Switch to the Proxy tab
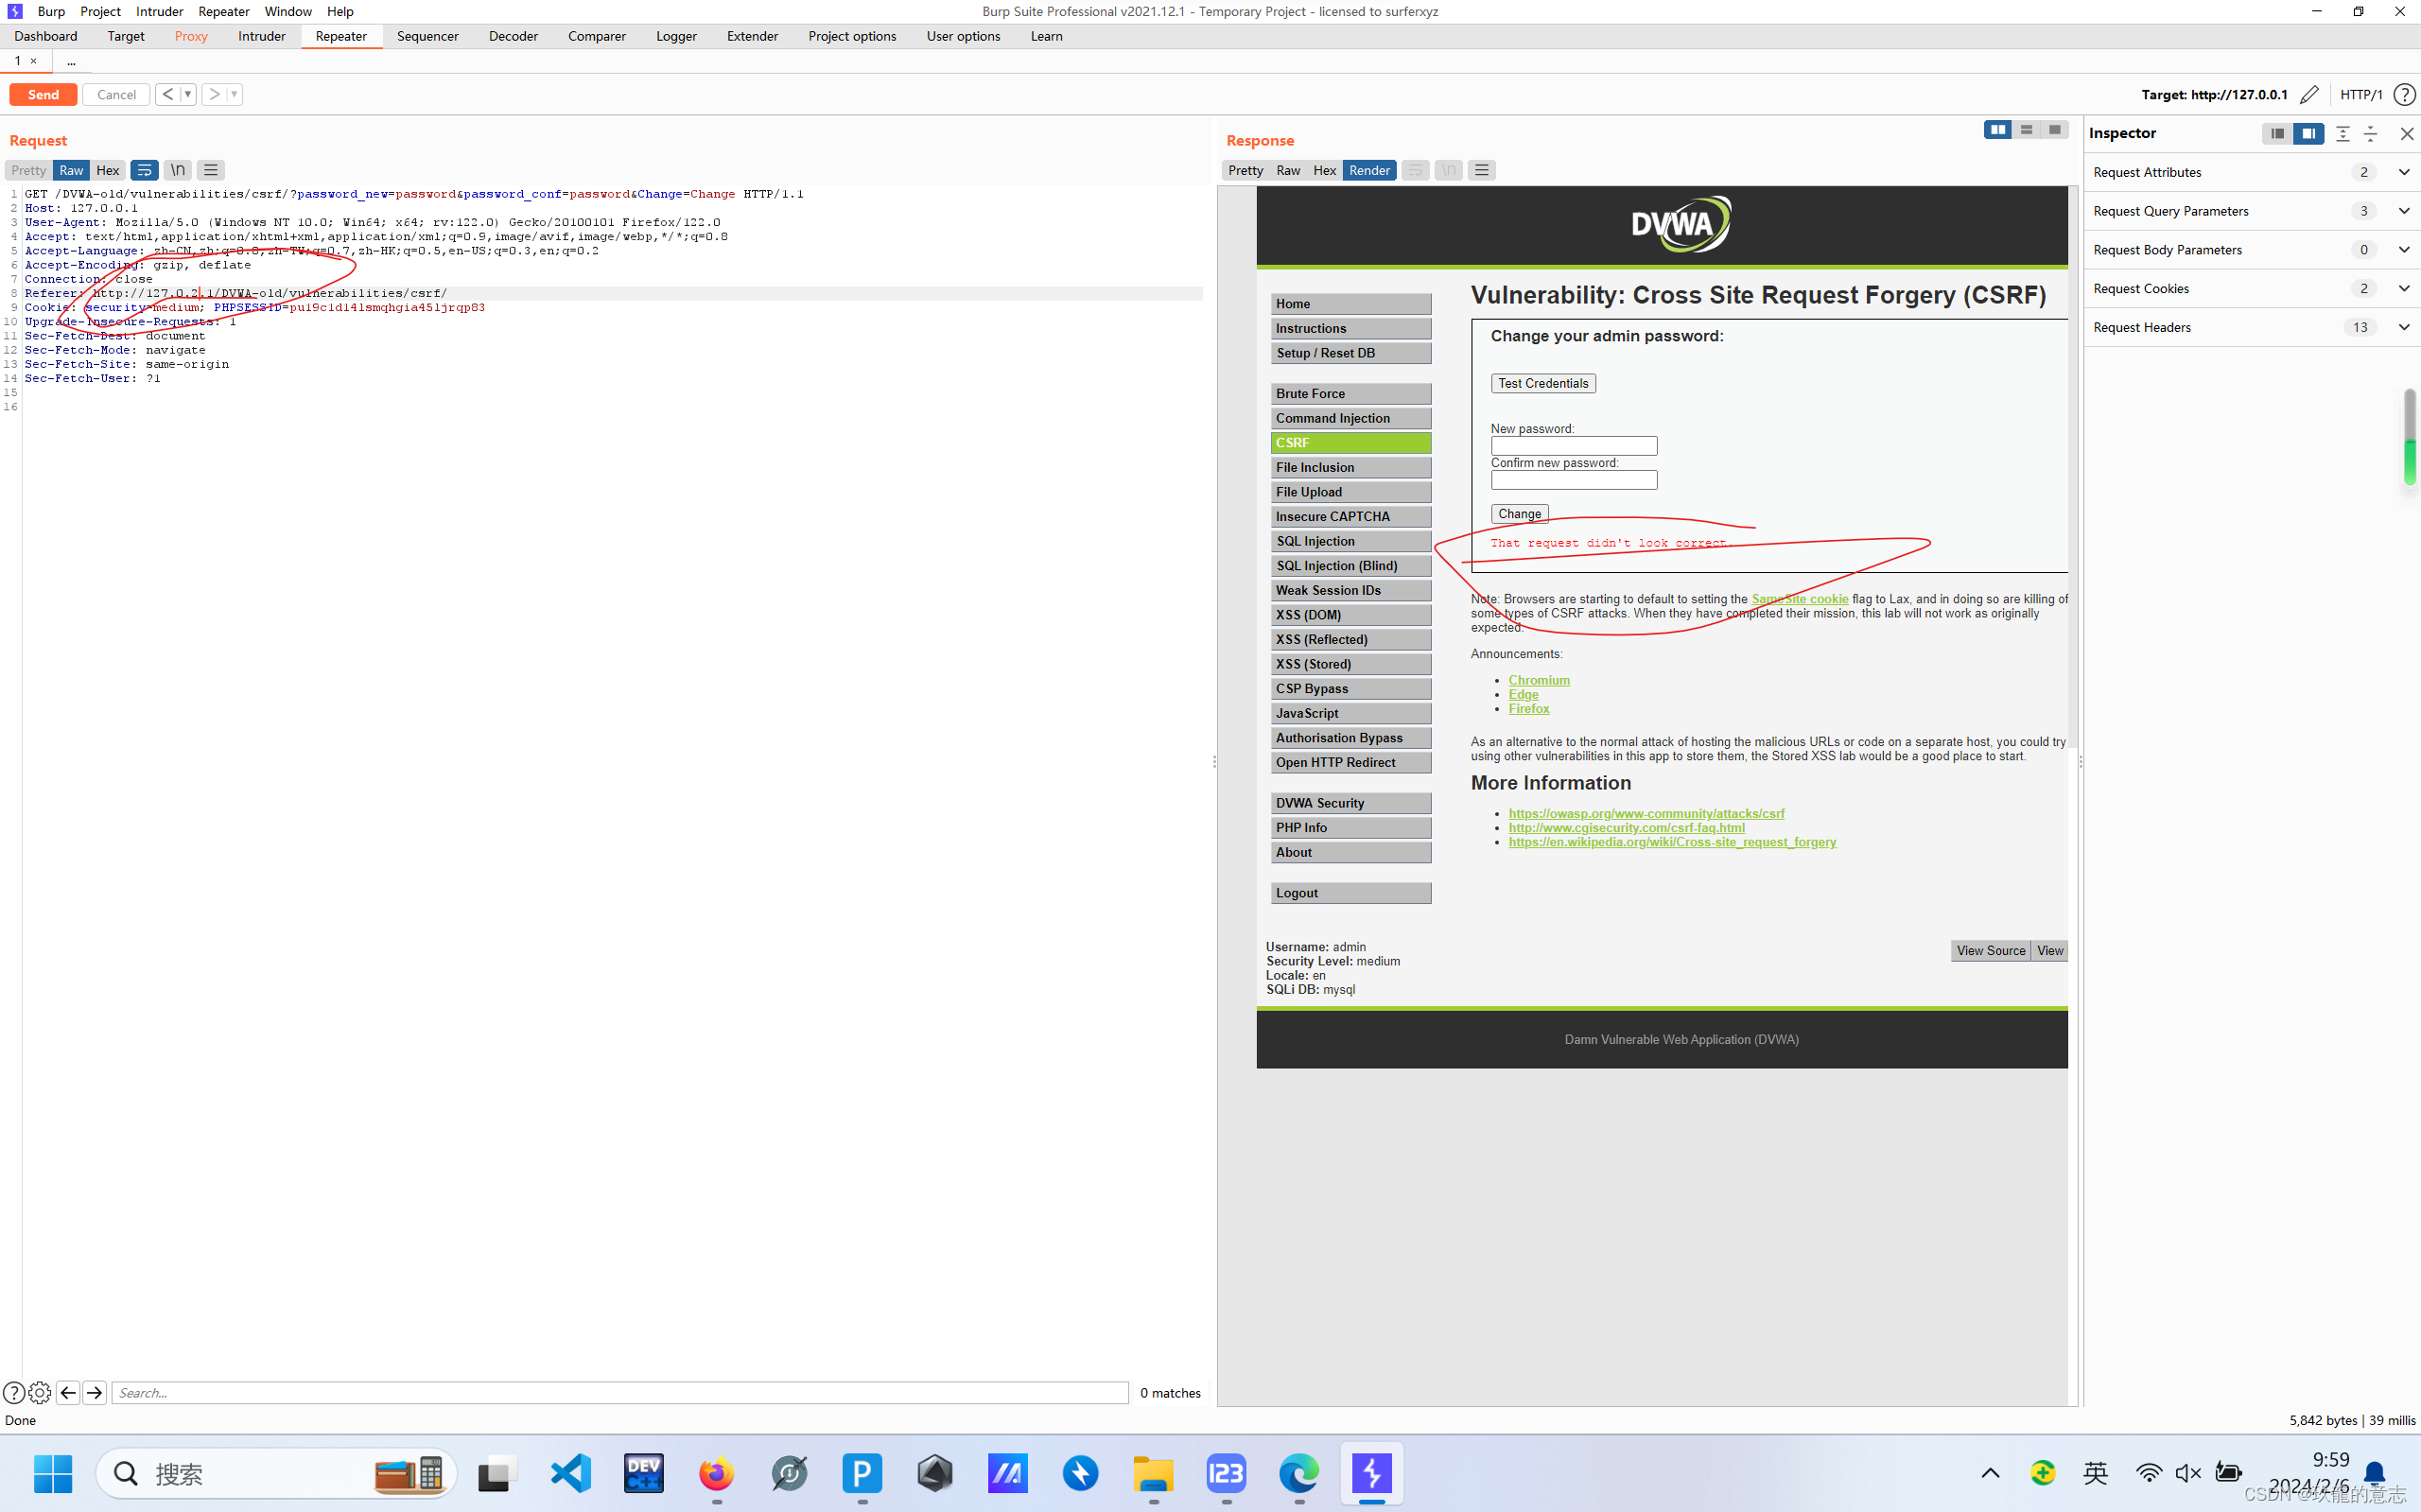This screenshot has width=2421, height=1512. coord(191,36)
